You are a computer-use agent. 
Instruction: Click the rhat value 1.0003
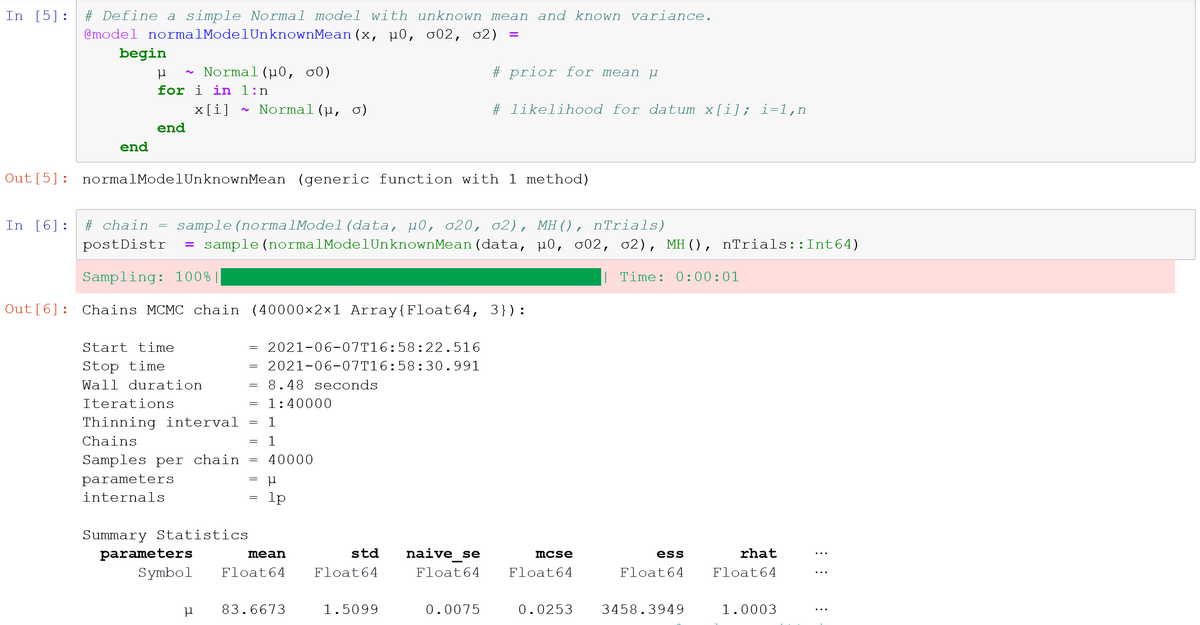click(749, 609)
